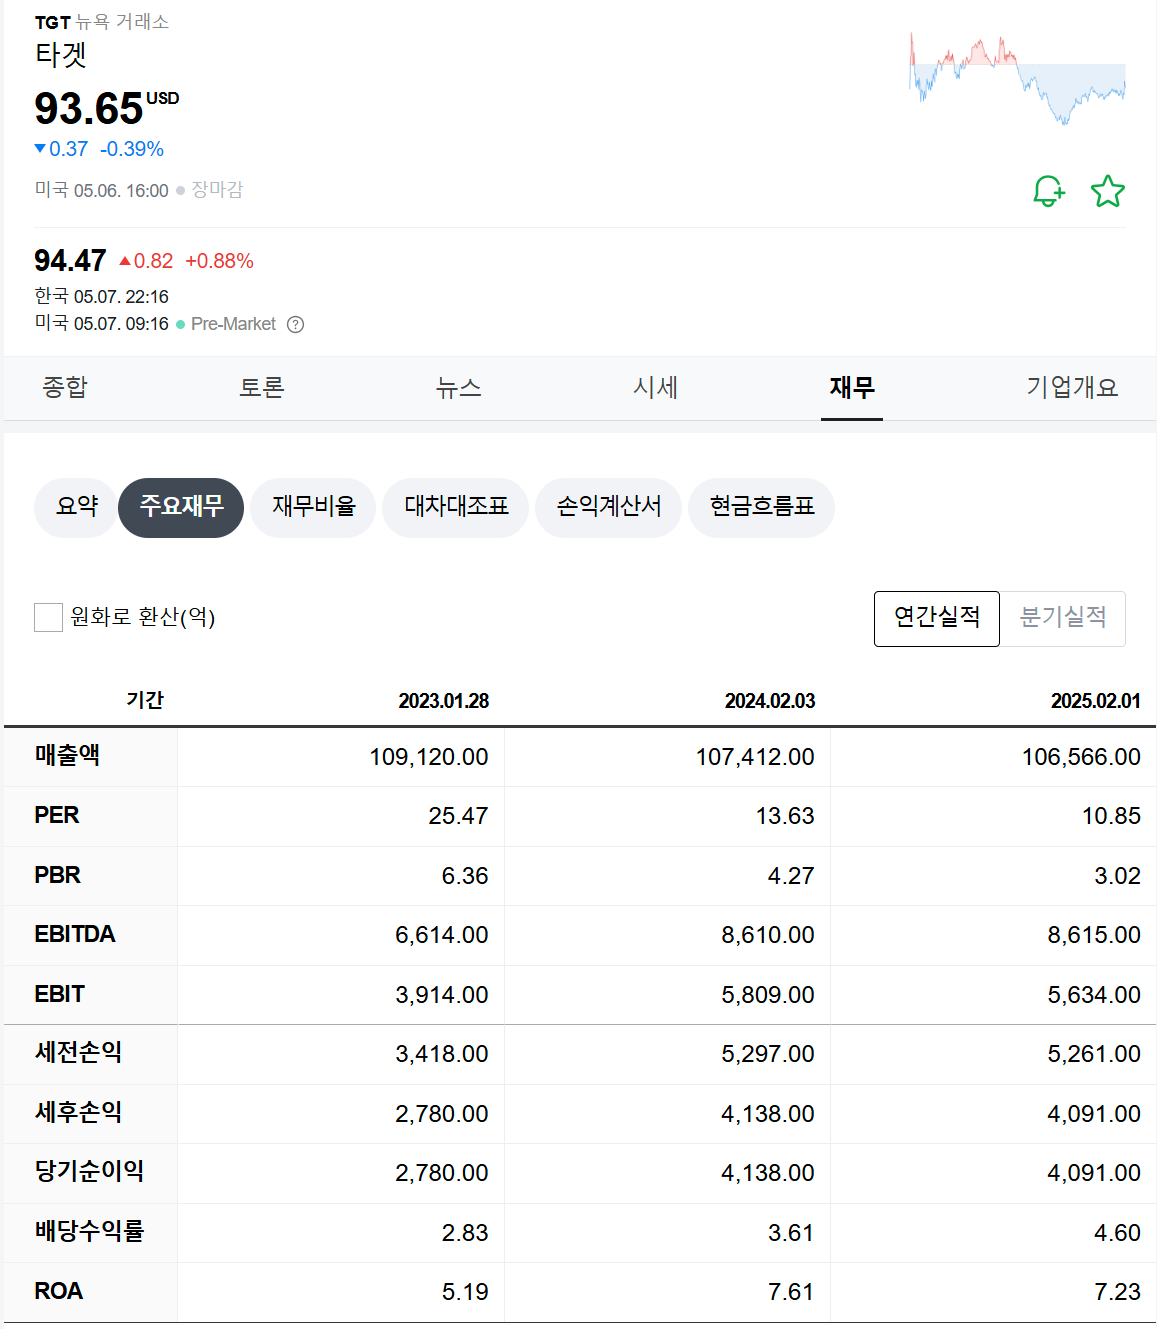Click the 장마감 market closed status

[217, 190]
